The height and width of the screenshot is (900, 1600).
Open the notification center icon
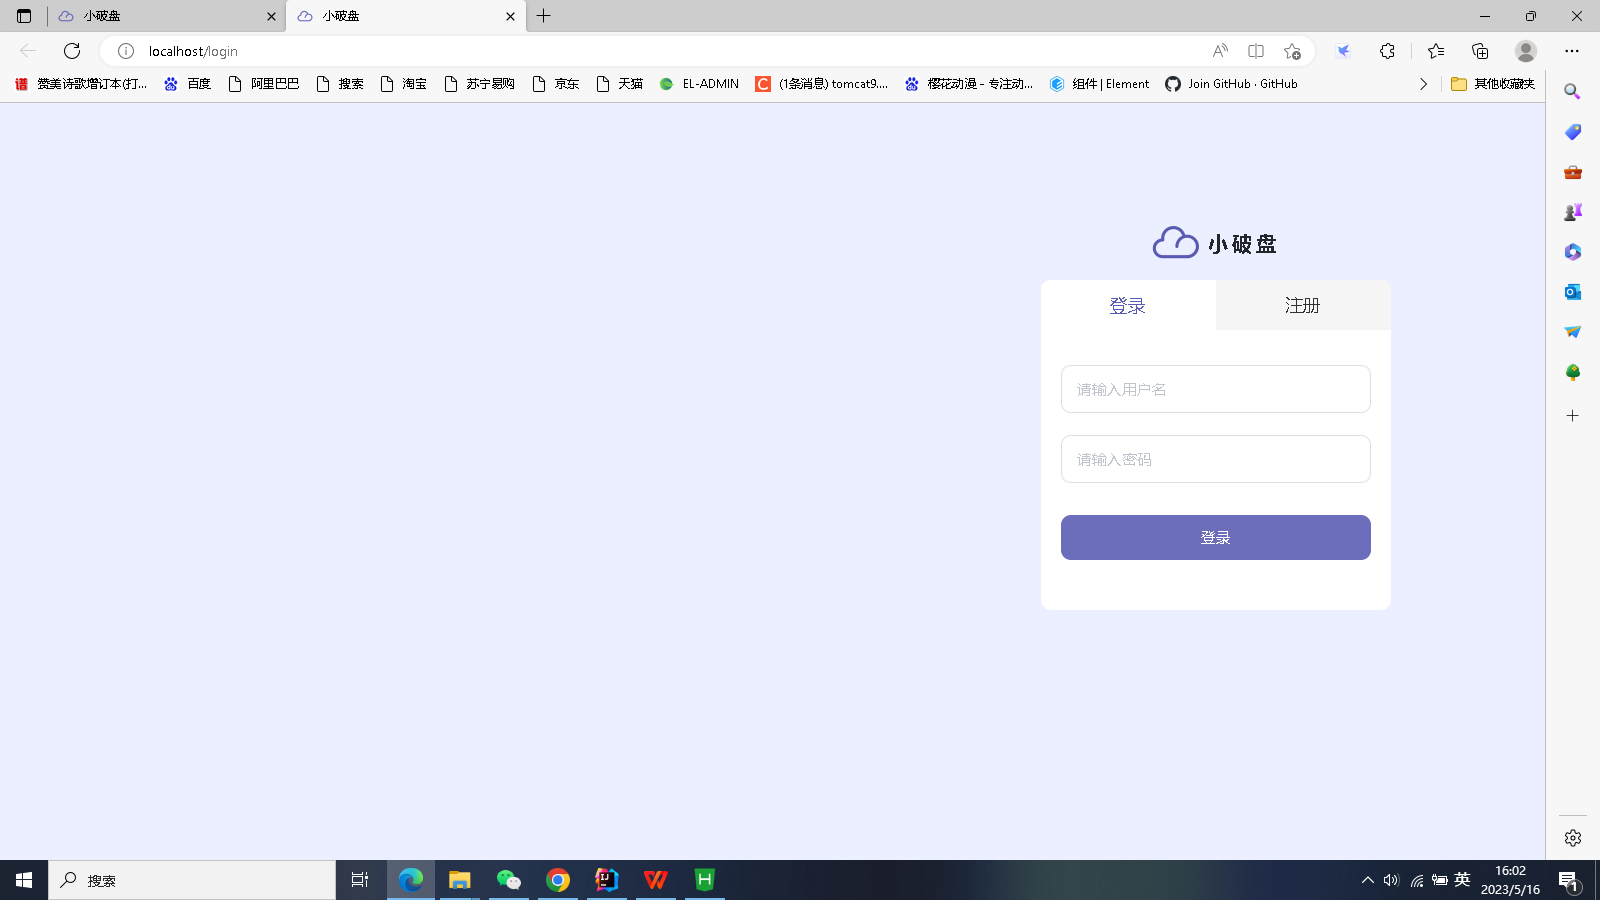pyautogui.click(x=1569, y=881)
